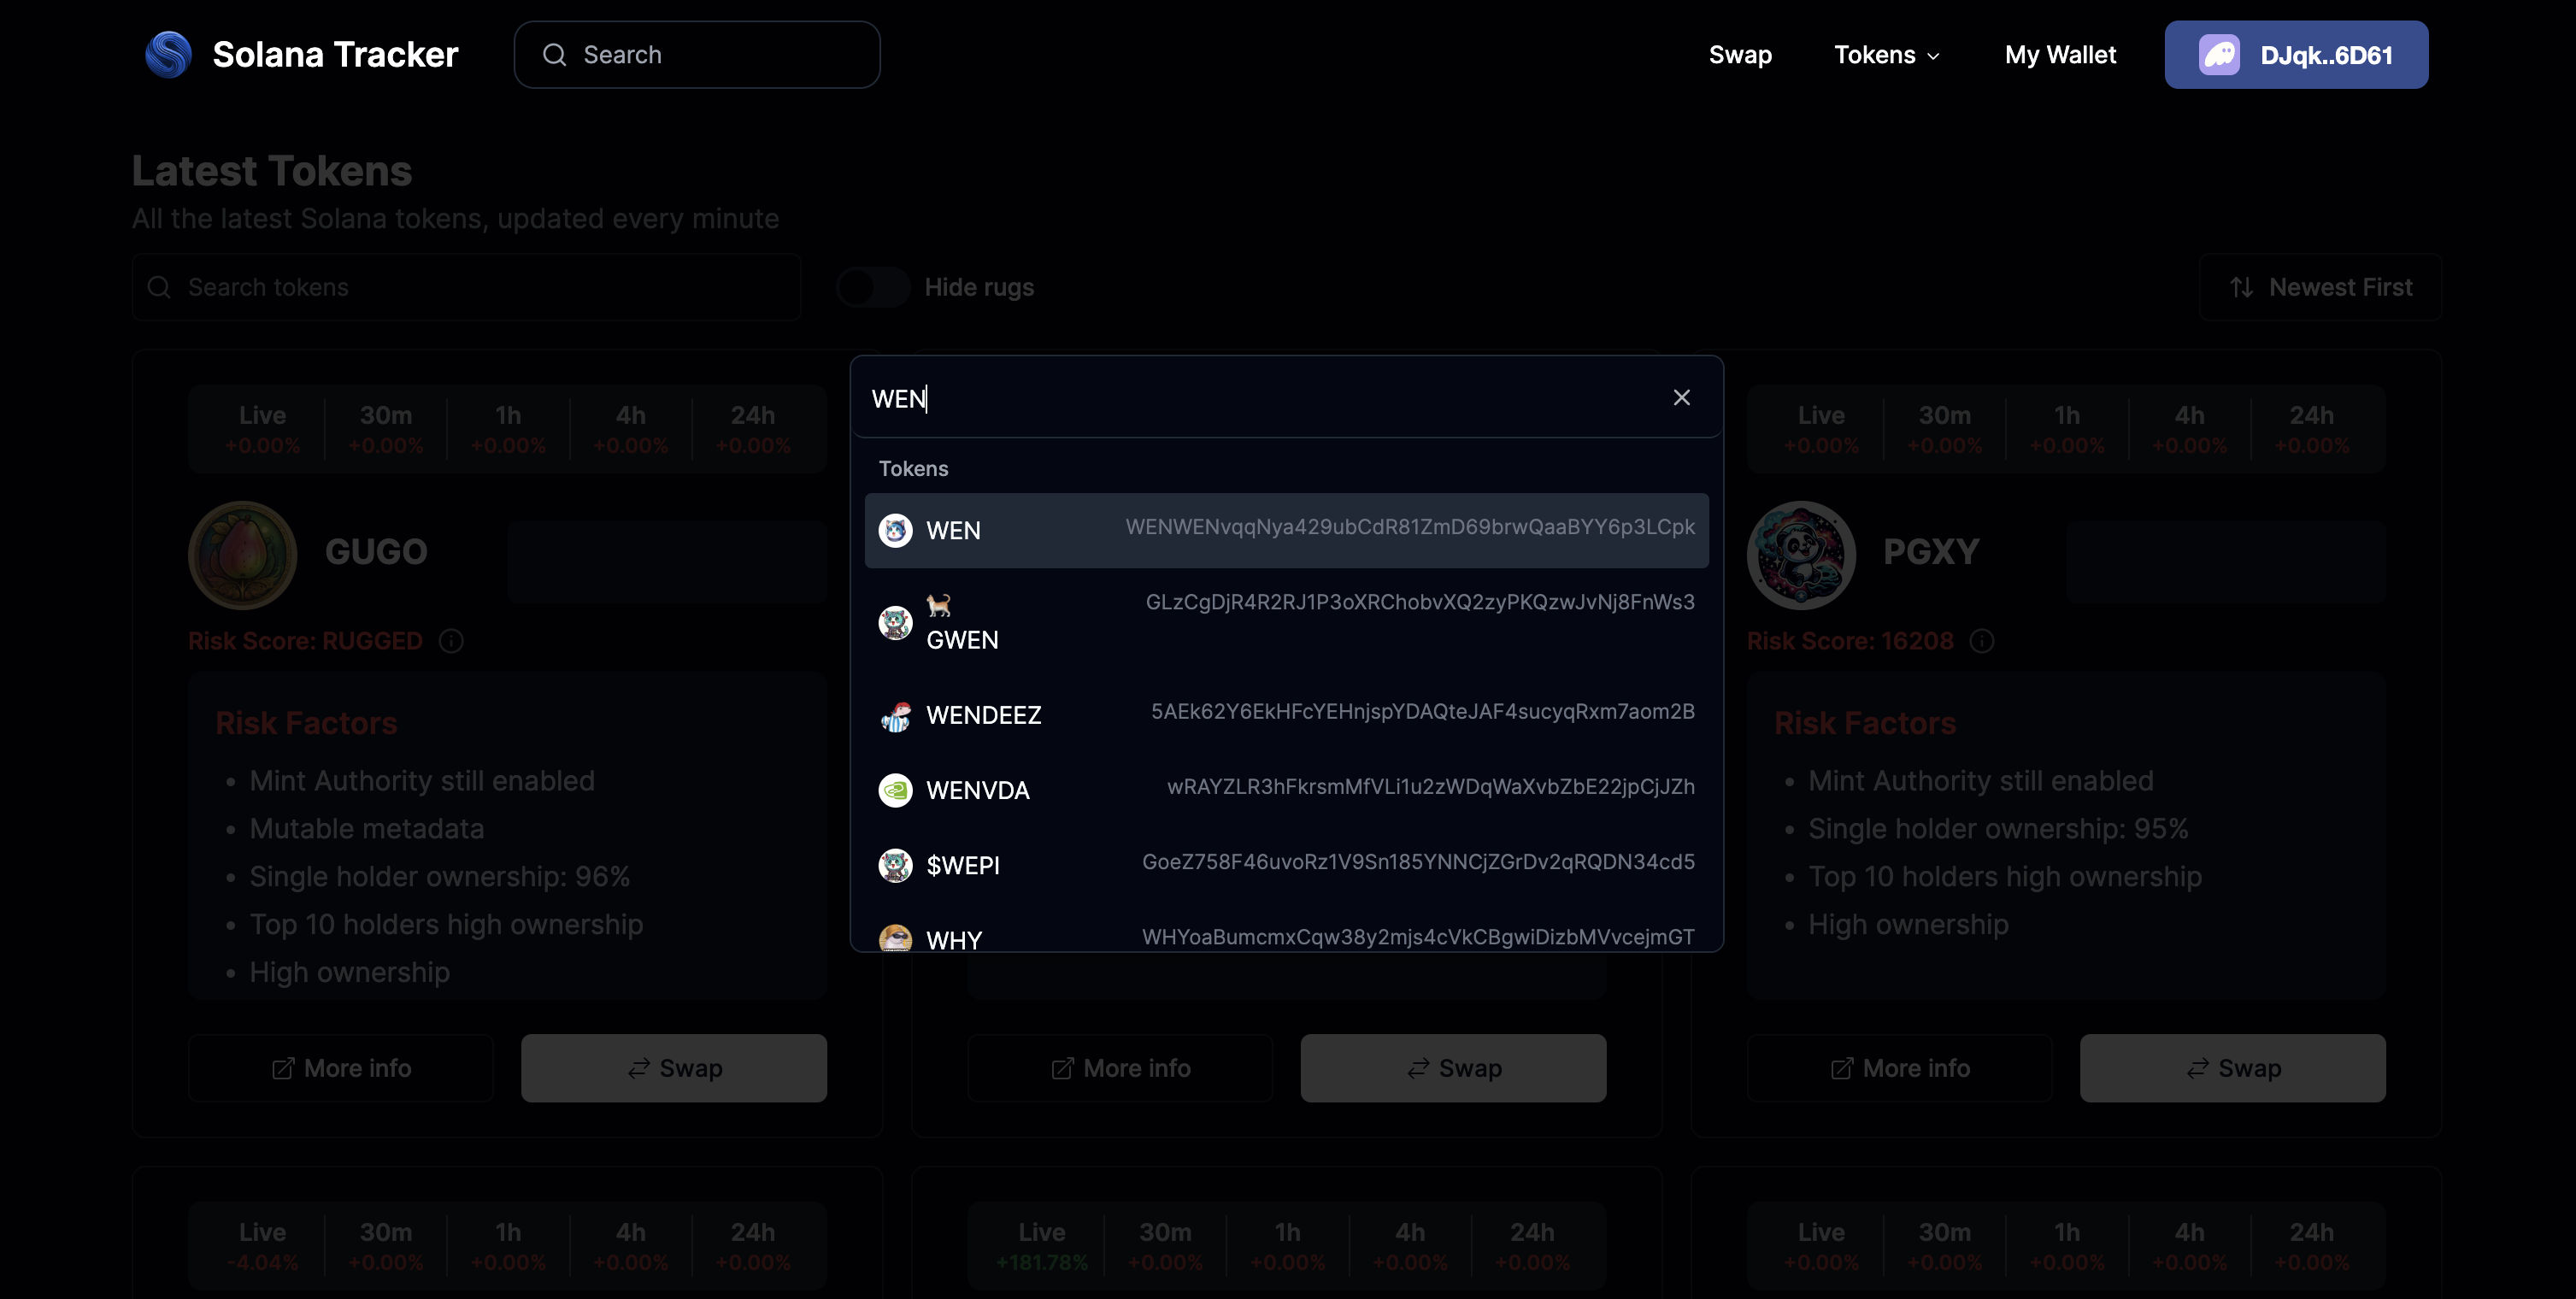Click the GWEN token icon
The height and width of the screenshot is (1299, 2576).
click(895, 622)
